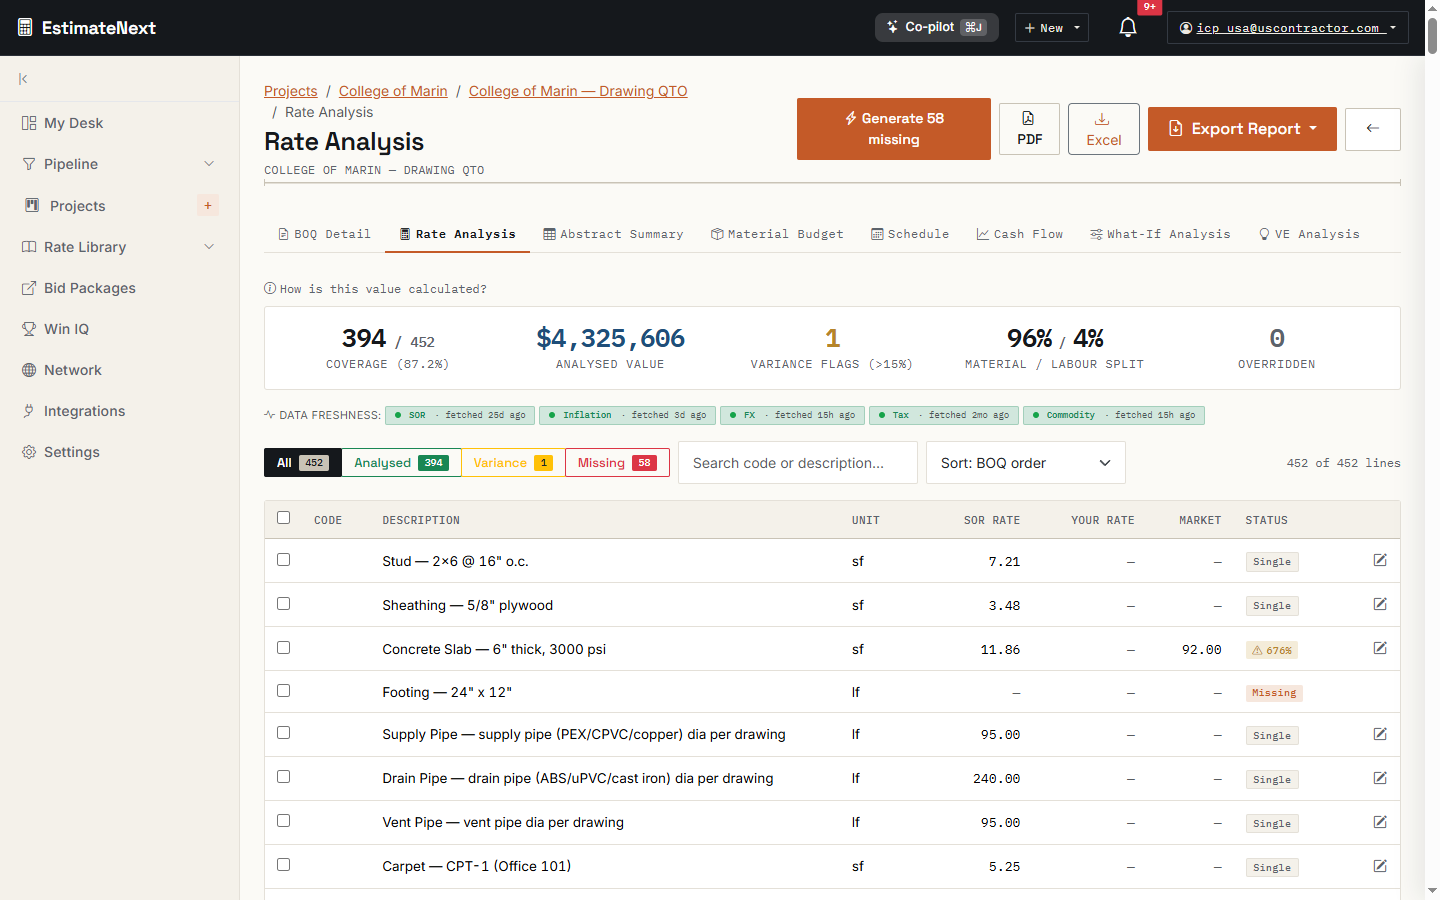Click the EstimateNext calculator logo icon
Image resolution: width=1440 pixels, height=900 pixels.
(25, 28)
